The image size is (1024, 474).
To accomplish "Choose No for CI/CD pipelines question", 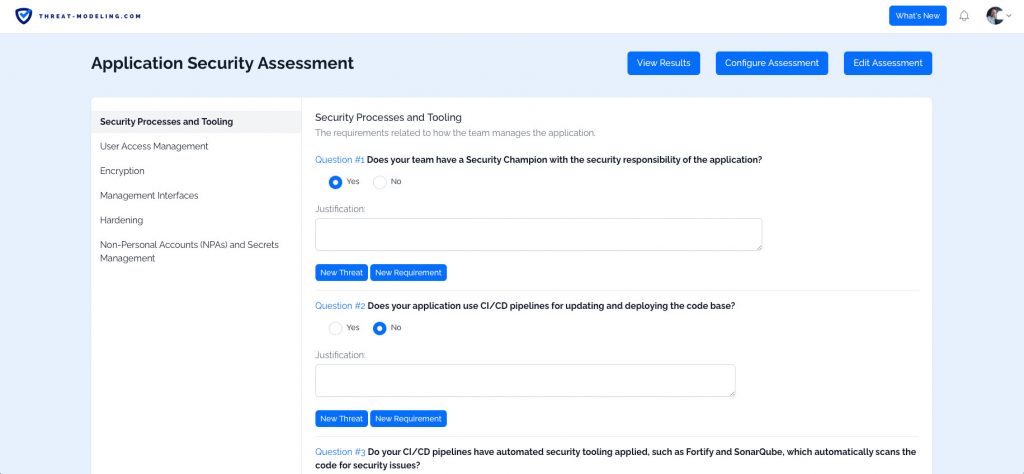I will point(380,328).
